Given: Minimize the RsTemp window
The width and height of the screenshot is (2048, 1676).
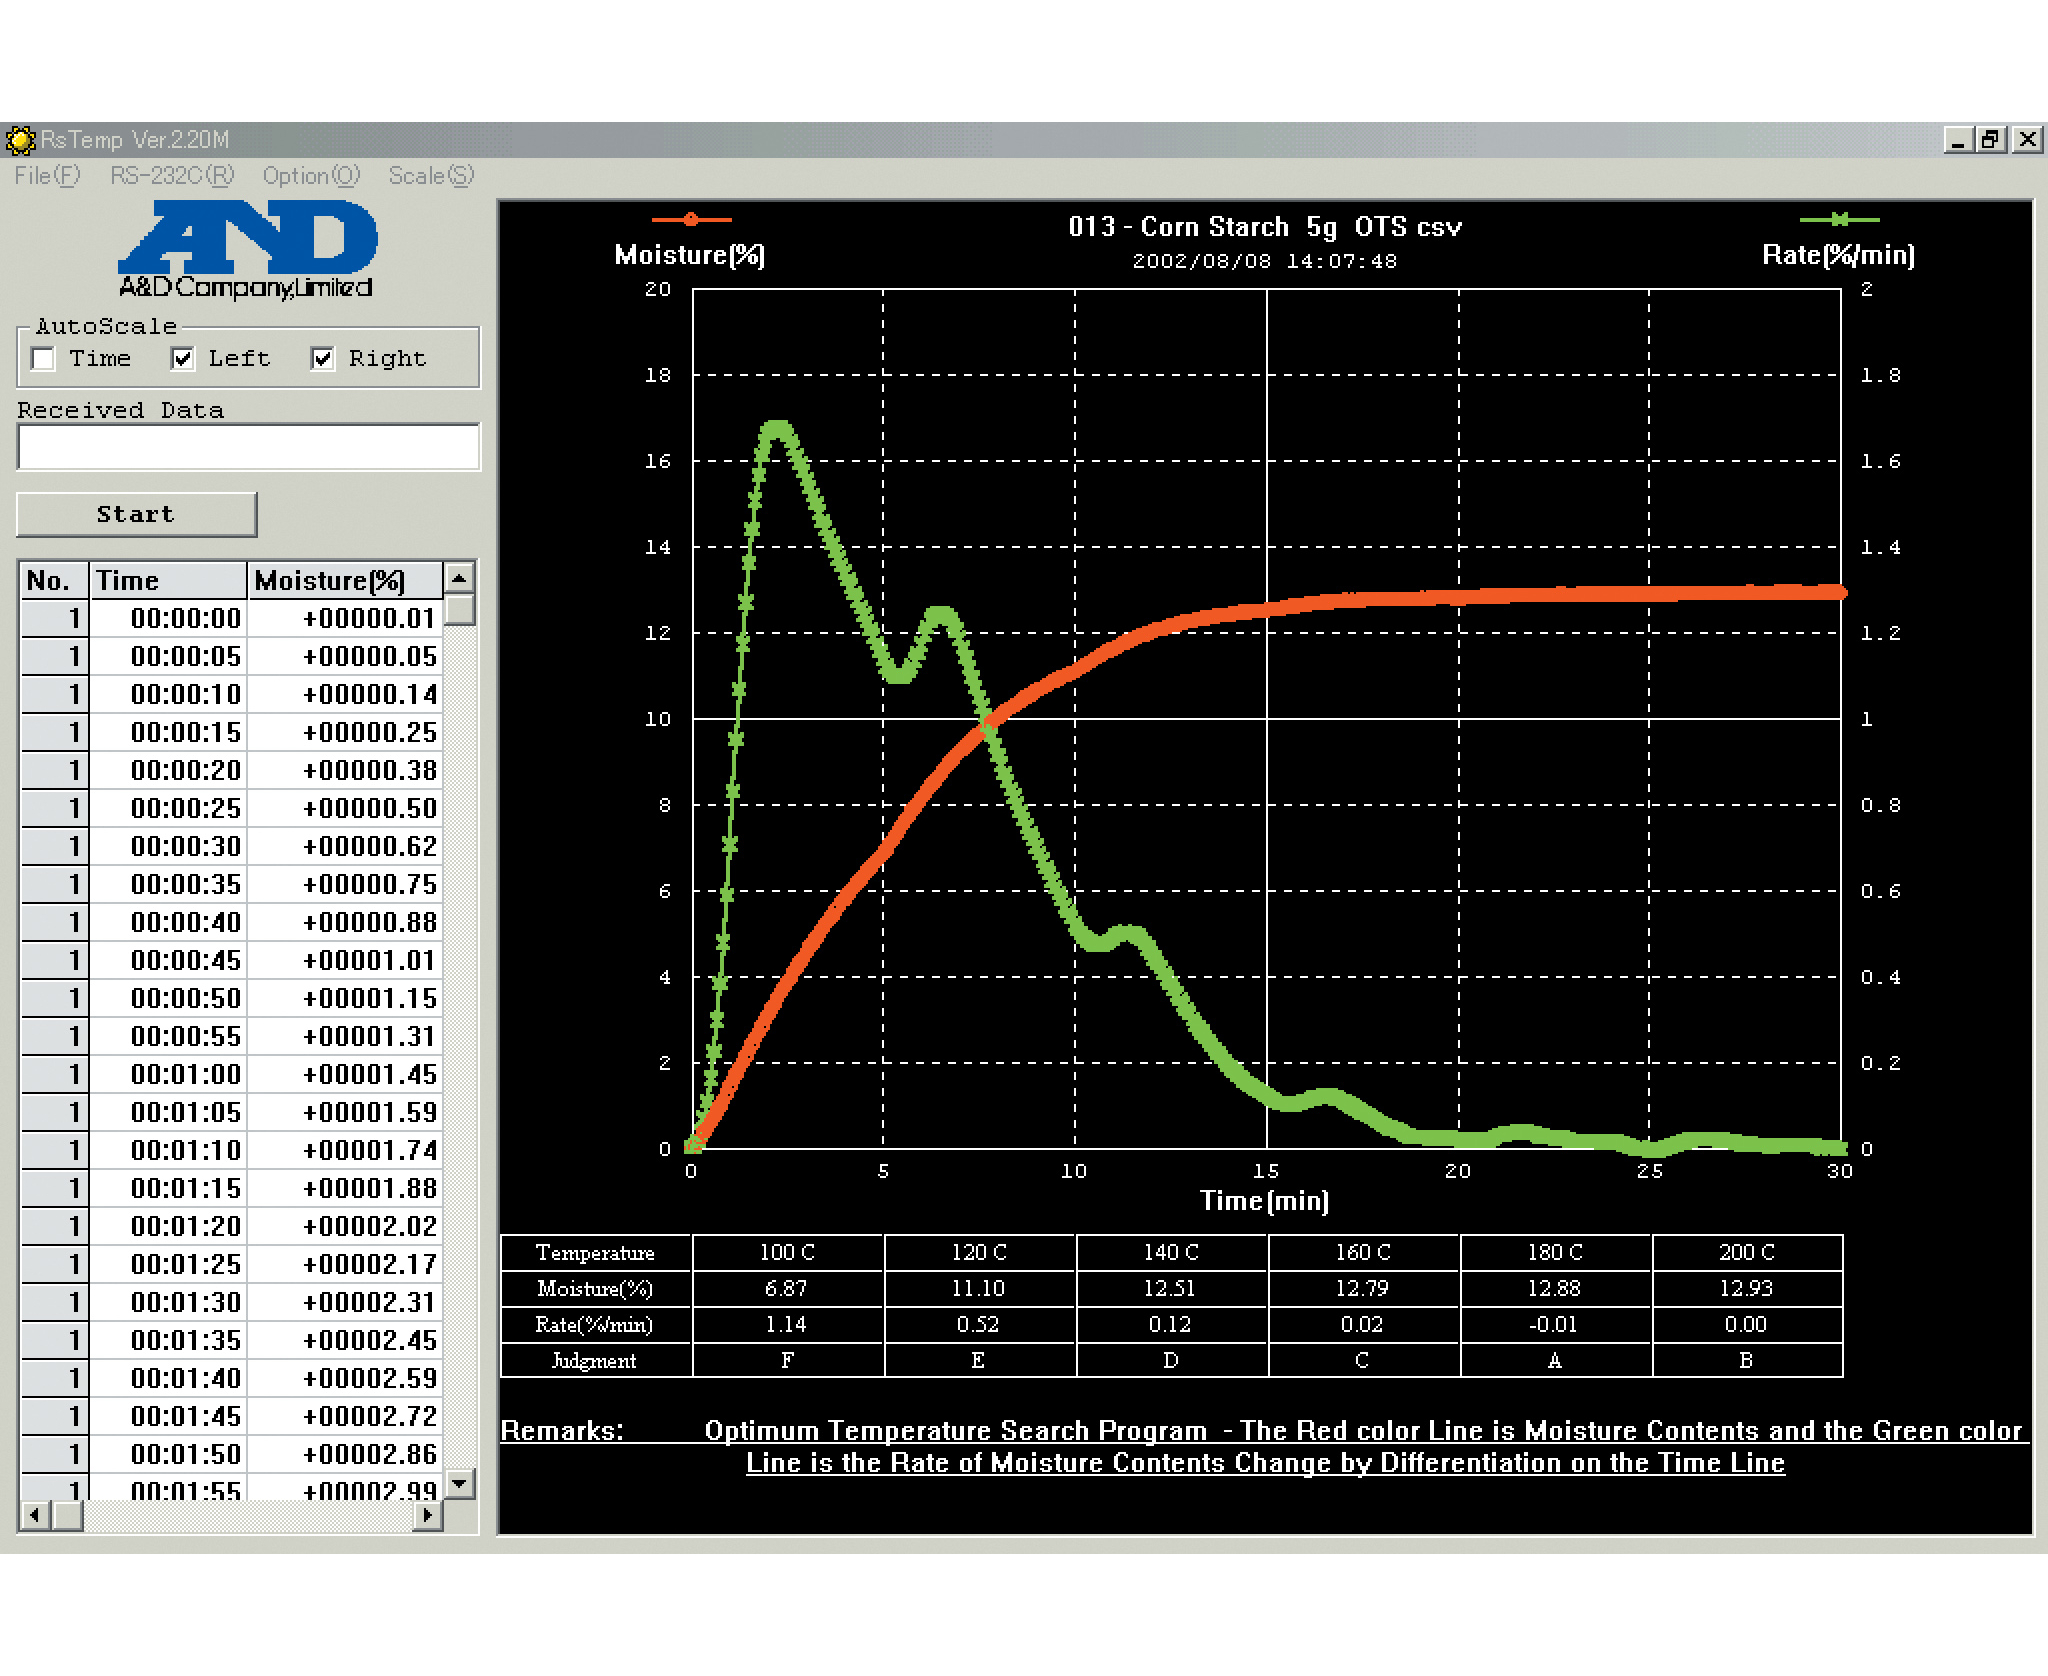Looking at the screenshot, I should point(1958,140).
